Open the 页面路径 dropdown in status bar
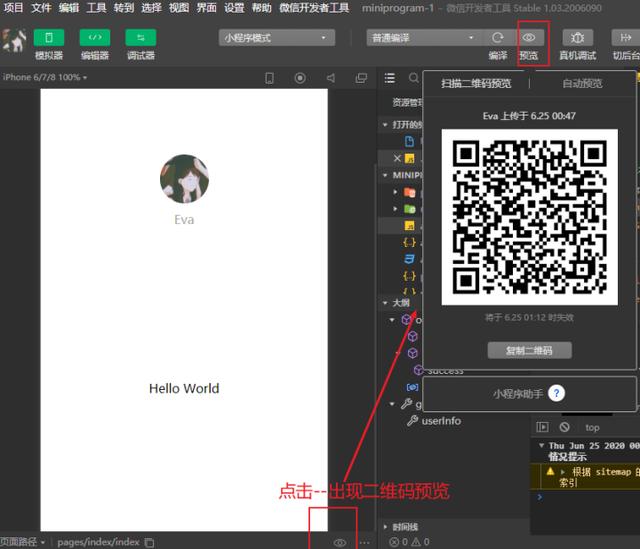 point(22,542)
